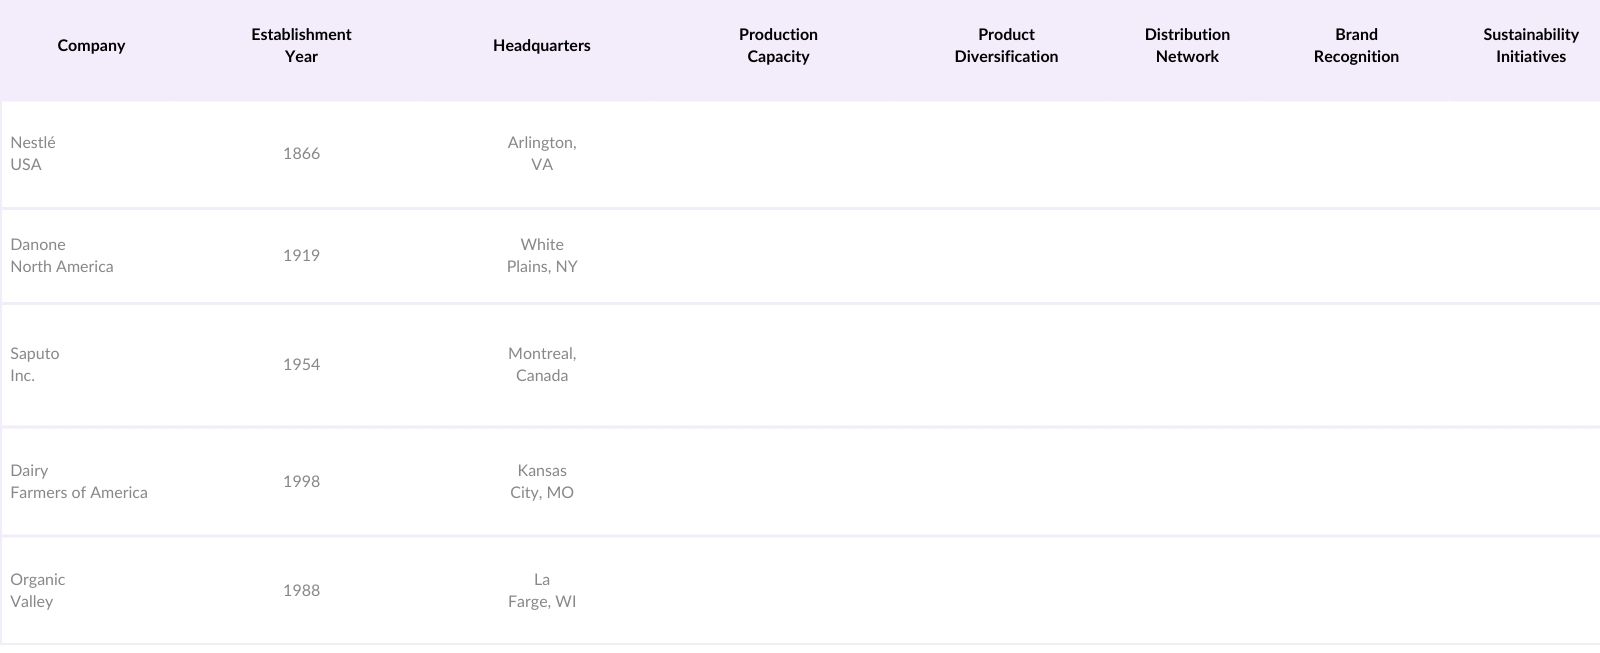Click the Production Capacity column header

[x=778, y=46]
